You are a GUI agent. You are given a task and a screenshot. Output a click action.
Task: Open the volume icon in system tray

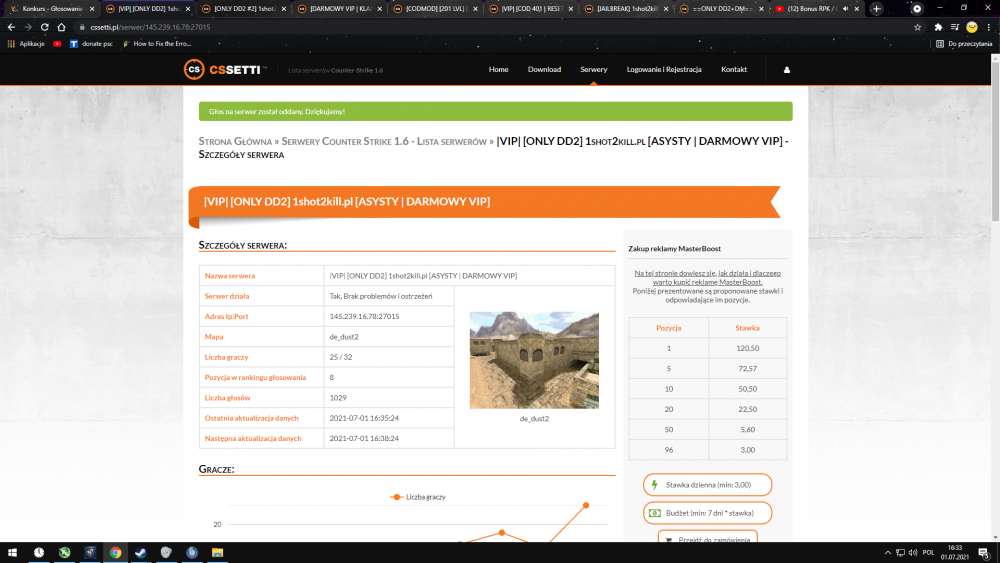click(x=913, y=553)
